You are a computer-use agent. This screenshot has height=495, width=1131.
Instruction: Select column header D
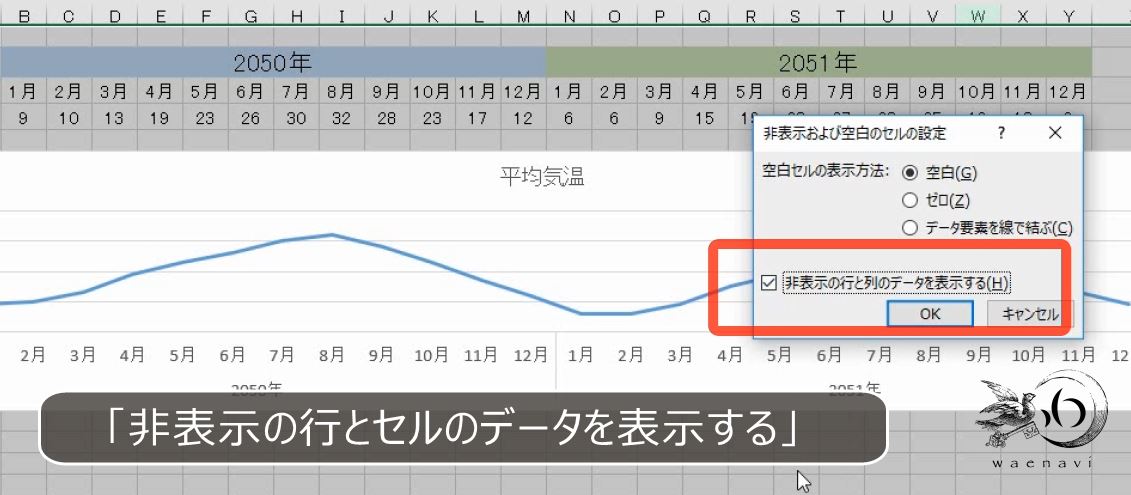pos(114,17)
